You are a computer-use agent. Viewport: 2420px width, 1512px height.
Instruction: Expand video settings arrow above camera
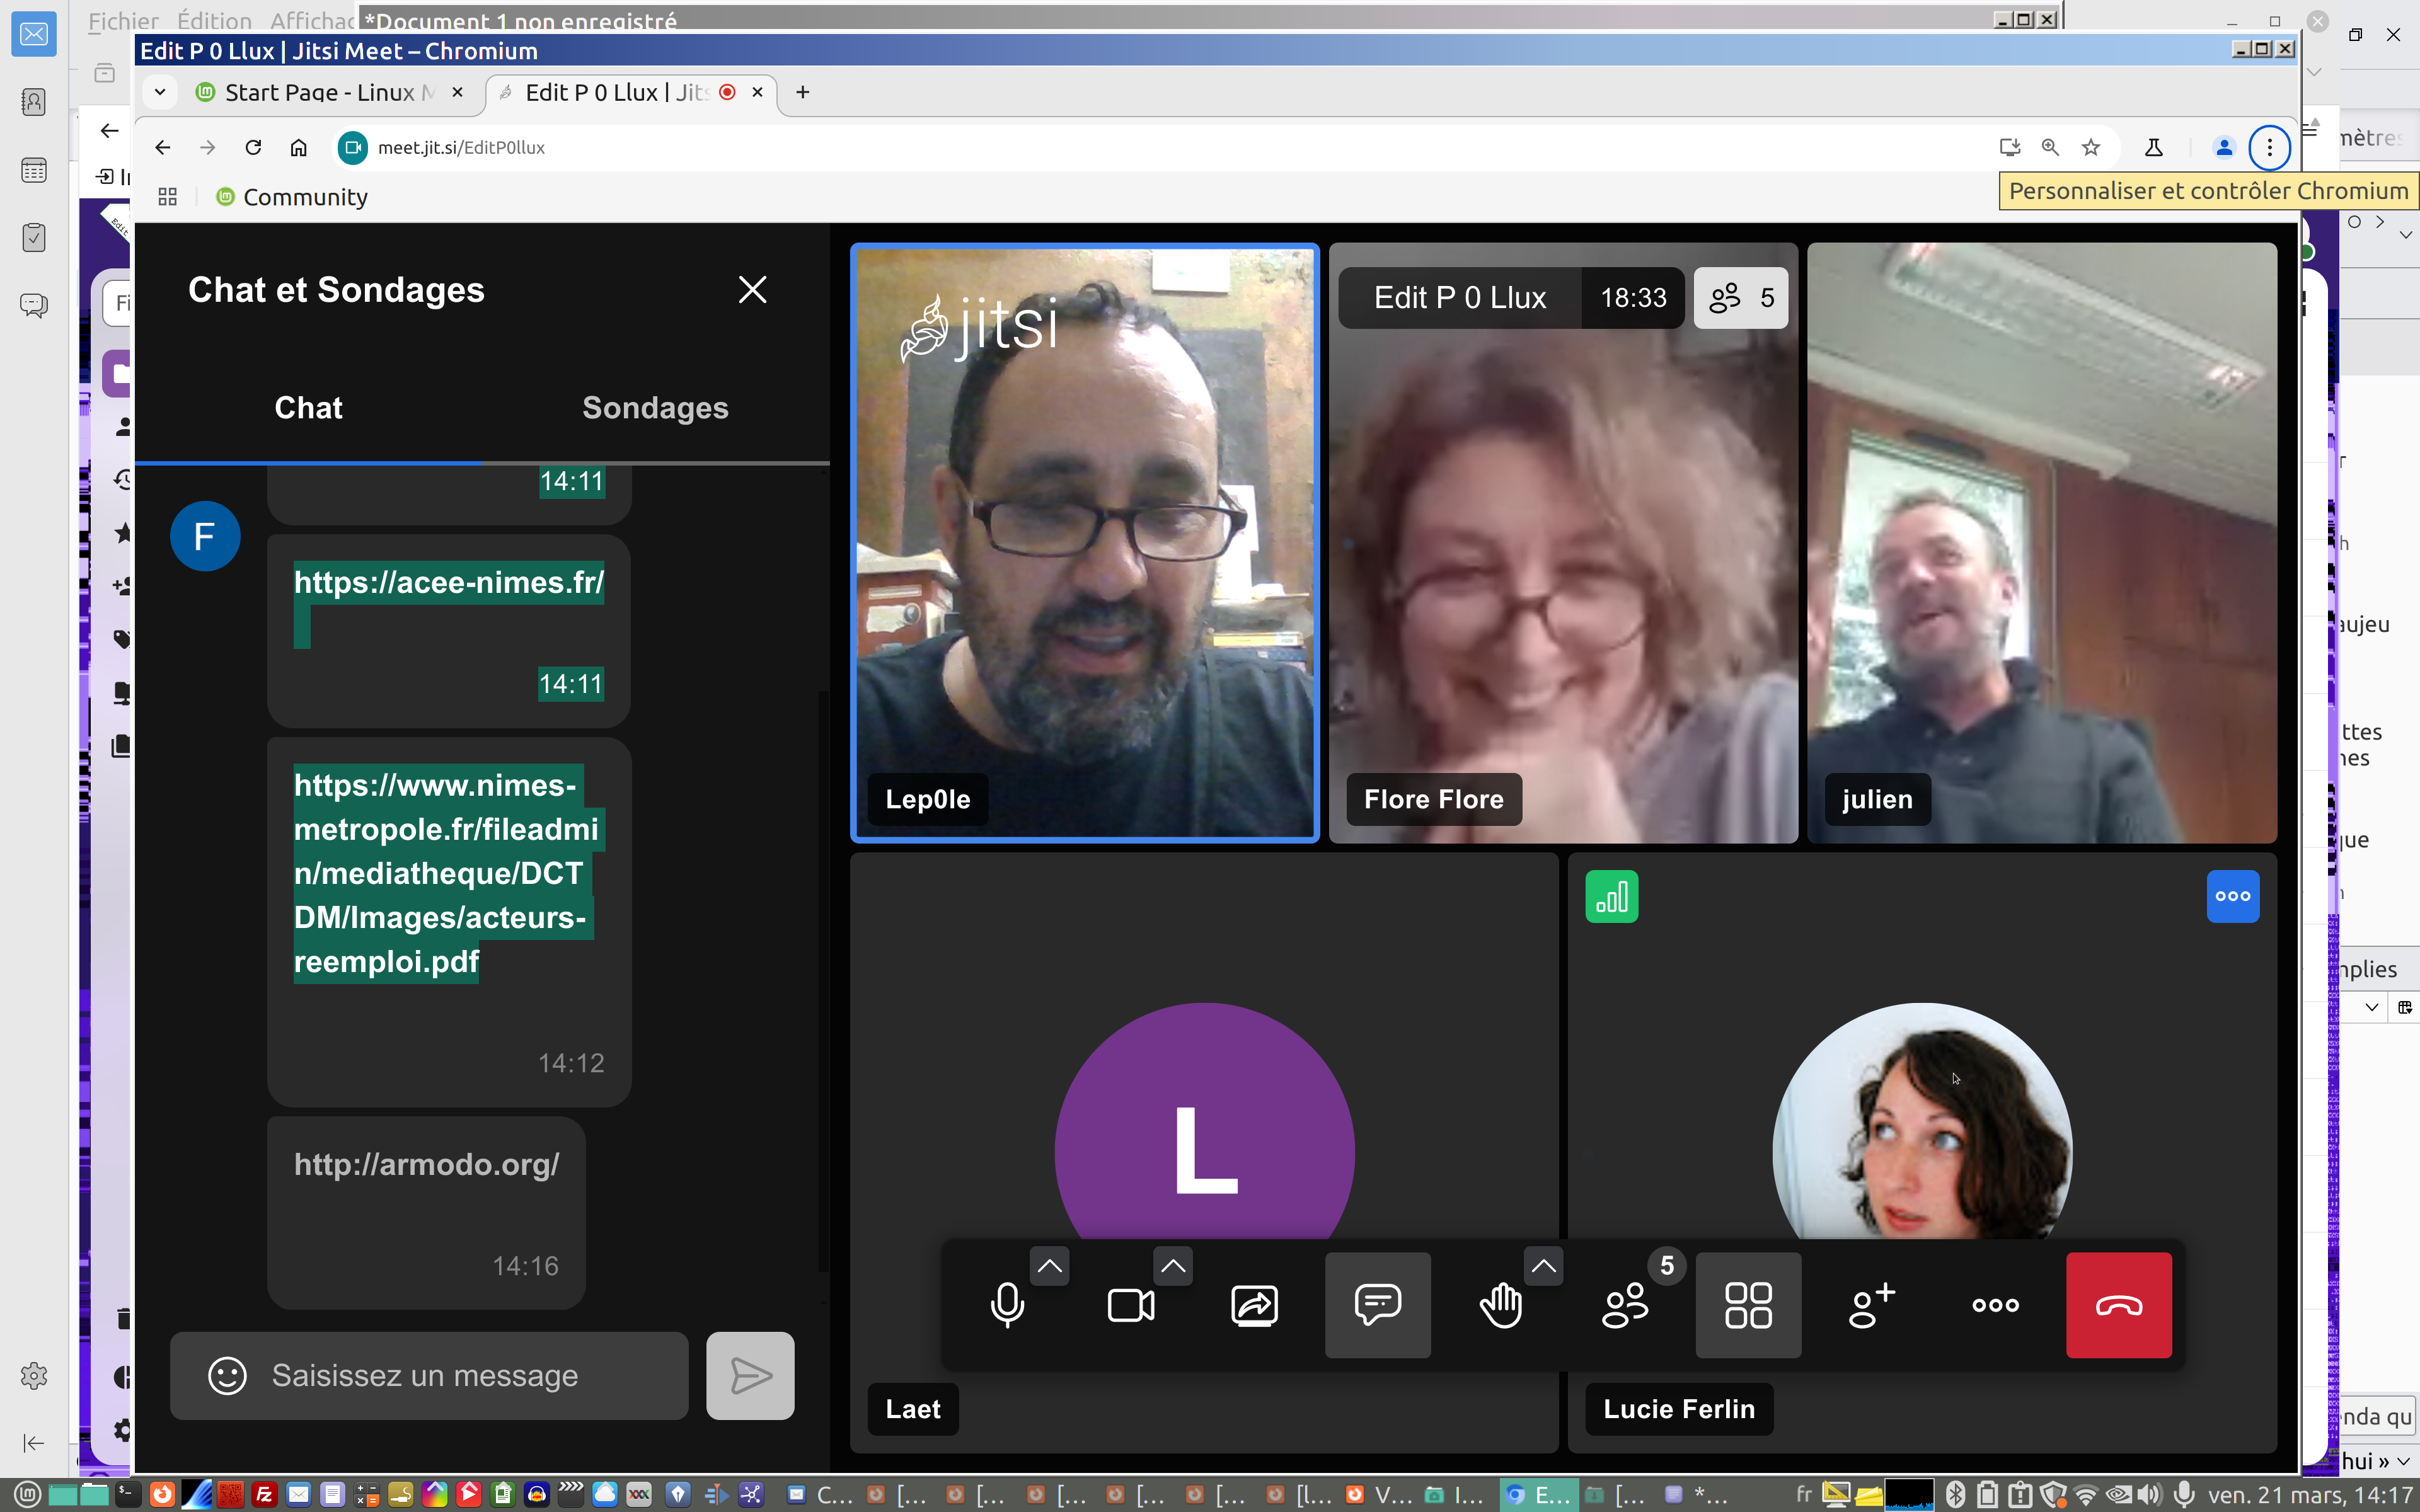click(x=1173, y=1266)
